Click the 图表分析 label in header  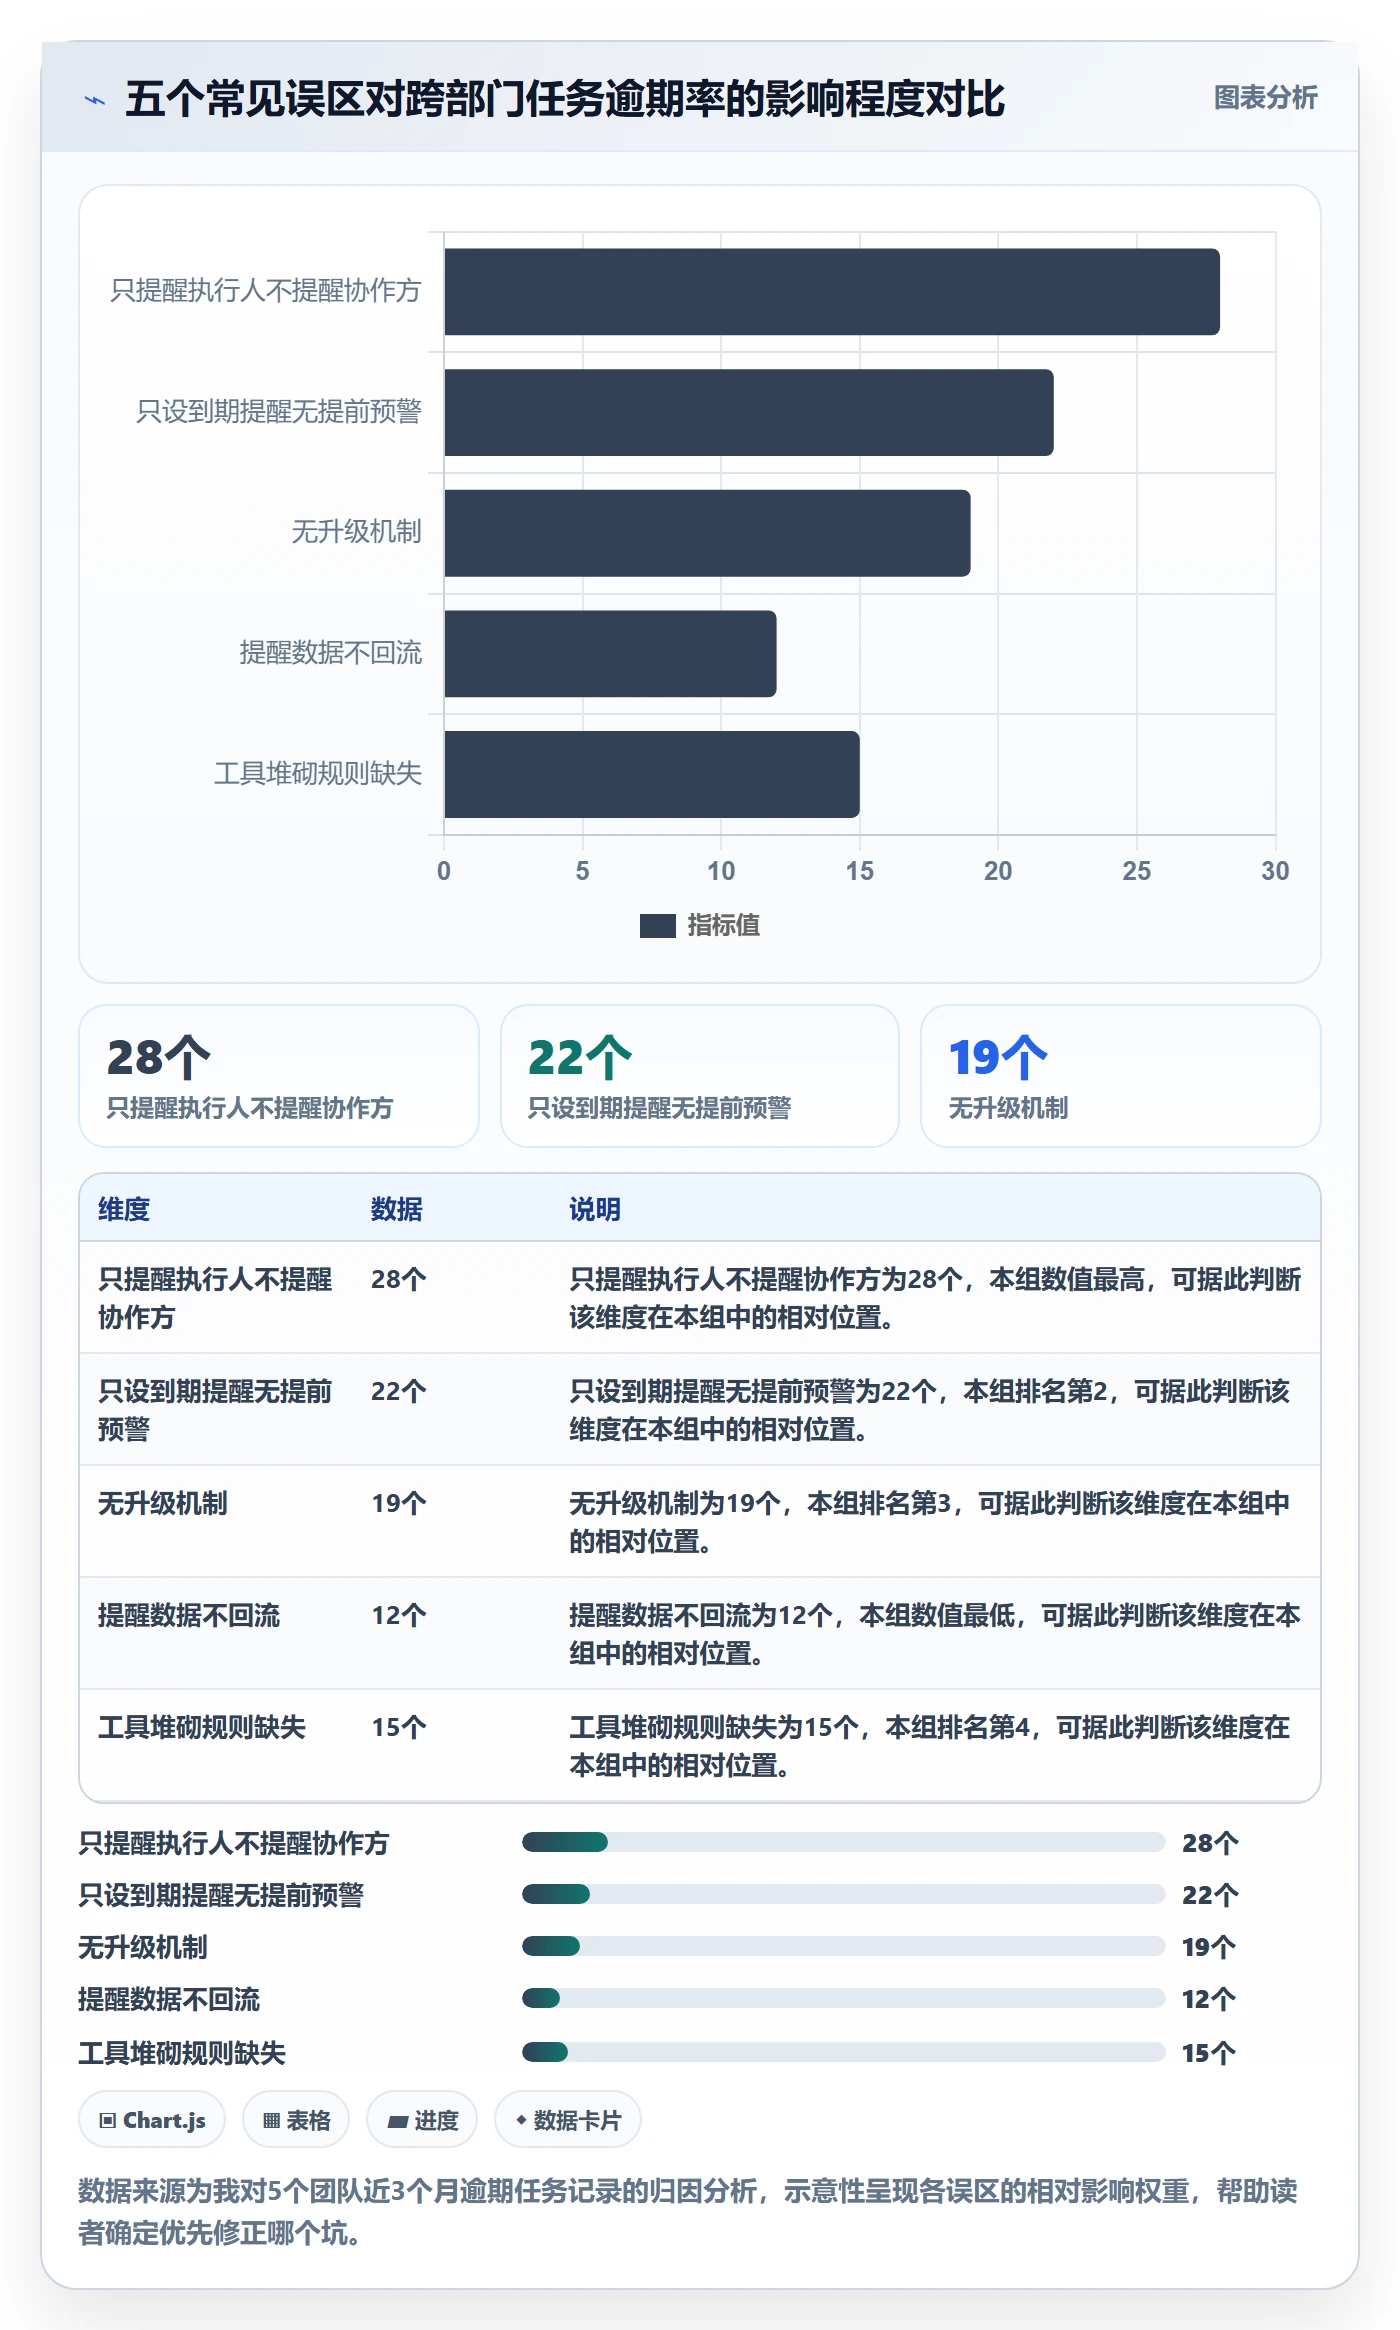1265,97
